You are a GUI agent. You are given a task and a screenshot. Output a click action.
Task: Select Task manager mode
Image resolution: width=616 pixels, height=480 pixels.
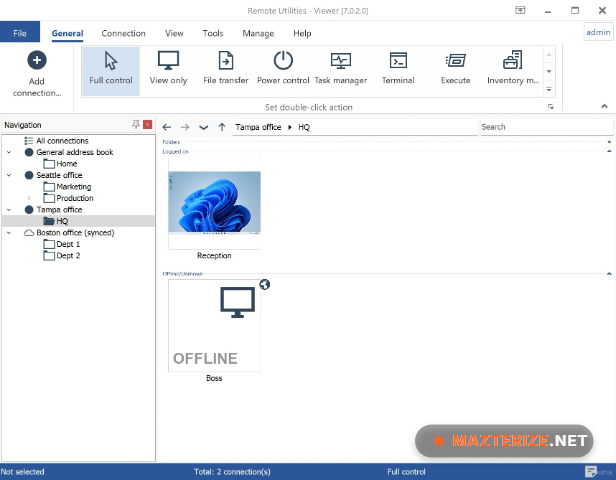pos(341,71)
